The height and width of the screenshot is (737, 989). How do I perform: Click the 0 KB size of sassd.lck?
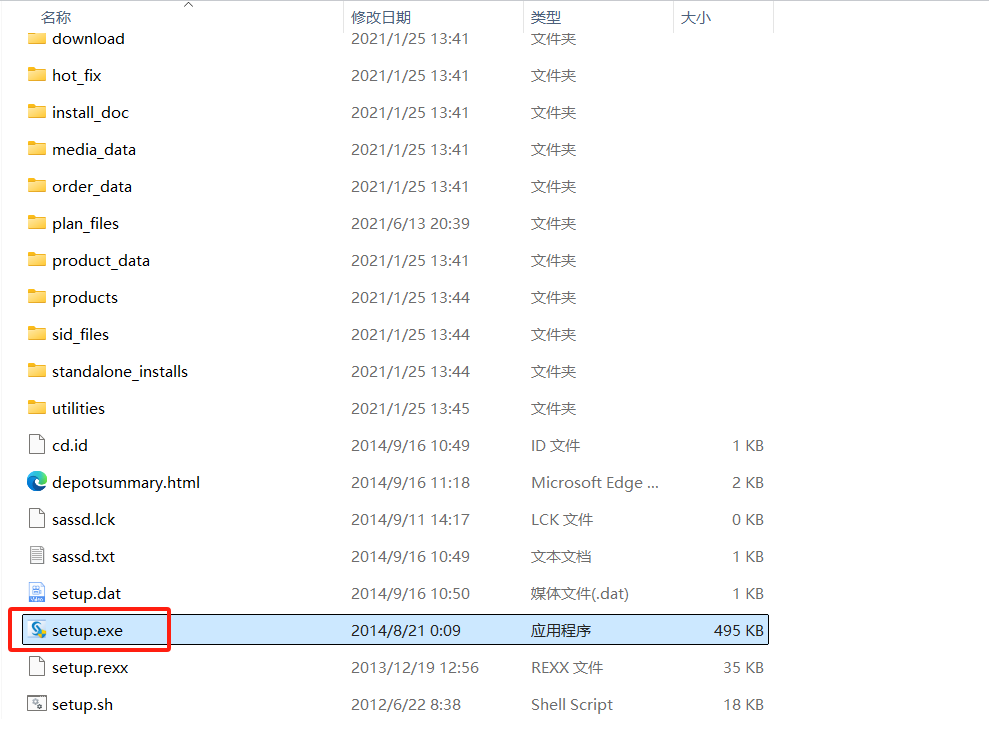click(x=747, y=519)
